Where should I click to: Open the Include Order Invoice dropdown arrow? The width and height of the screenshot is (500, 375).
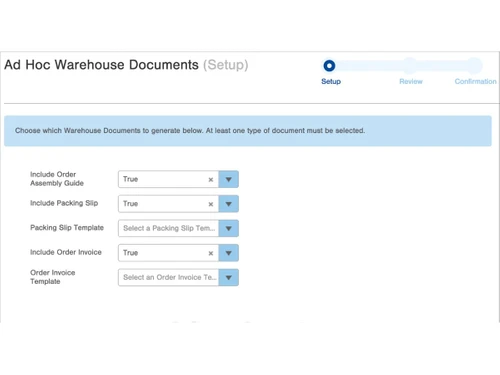(x=229, y=253)
